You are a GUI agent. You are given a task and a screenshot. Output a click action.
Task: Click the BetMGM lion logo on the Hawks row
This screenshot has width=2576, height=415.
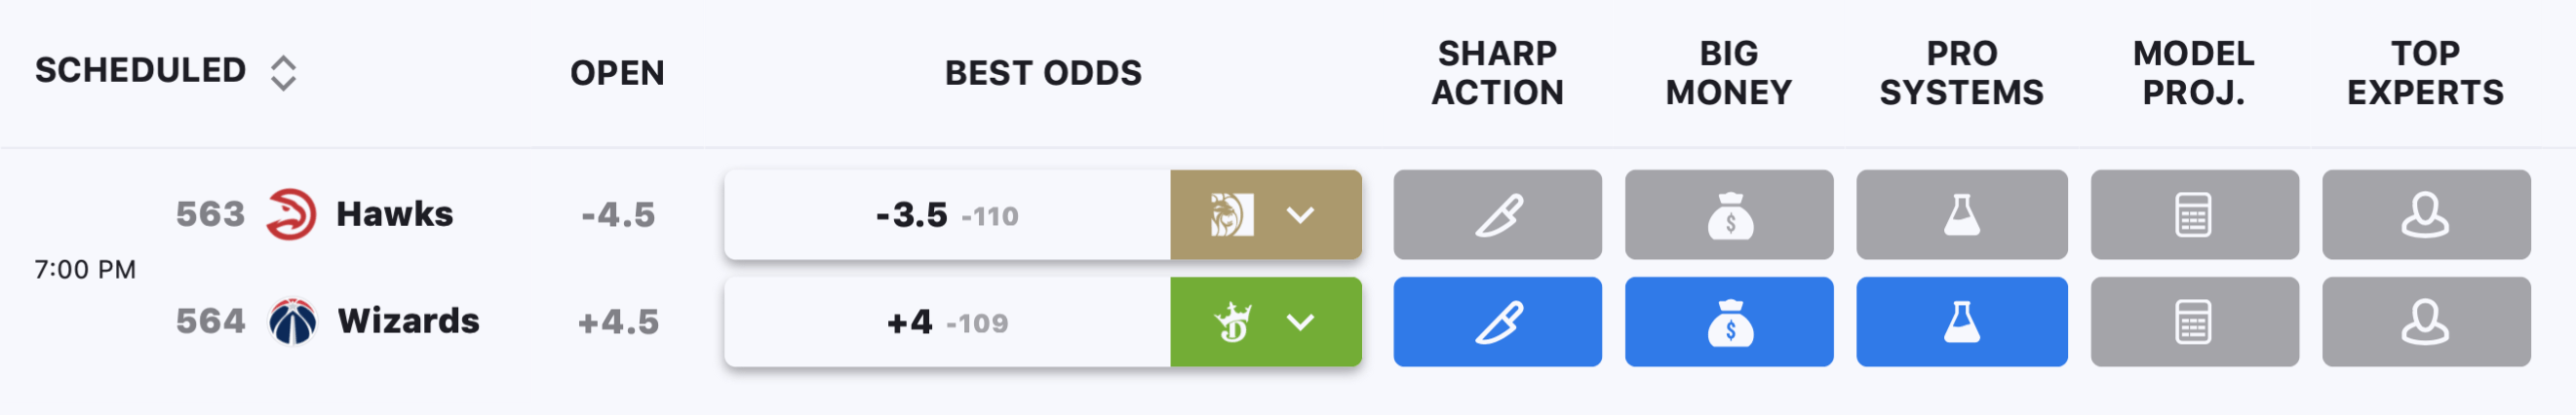tap(1231, 214)
